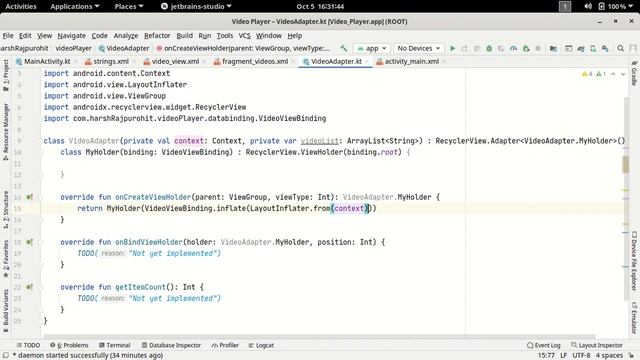Open the Database Inspector tool window
The width and height of the screenshot is (640, 360).
(171, 345)
